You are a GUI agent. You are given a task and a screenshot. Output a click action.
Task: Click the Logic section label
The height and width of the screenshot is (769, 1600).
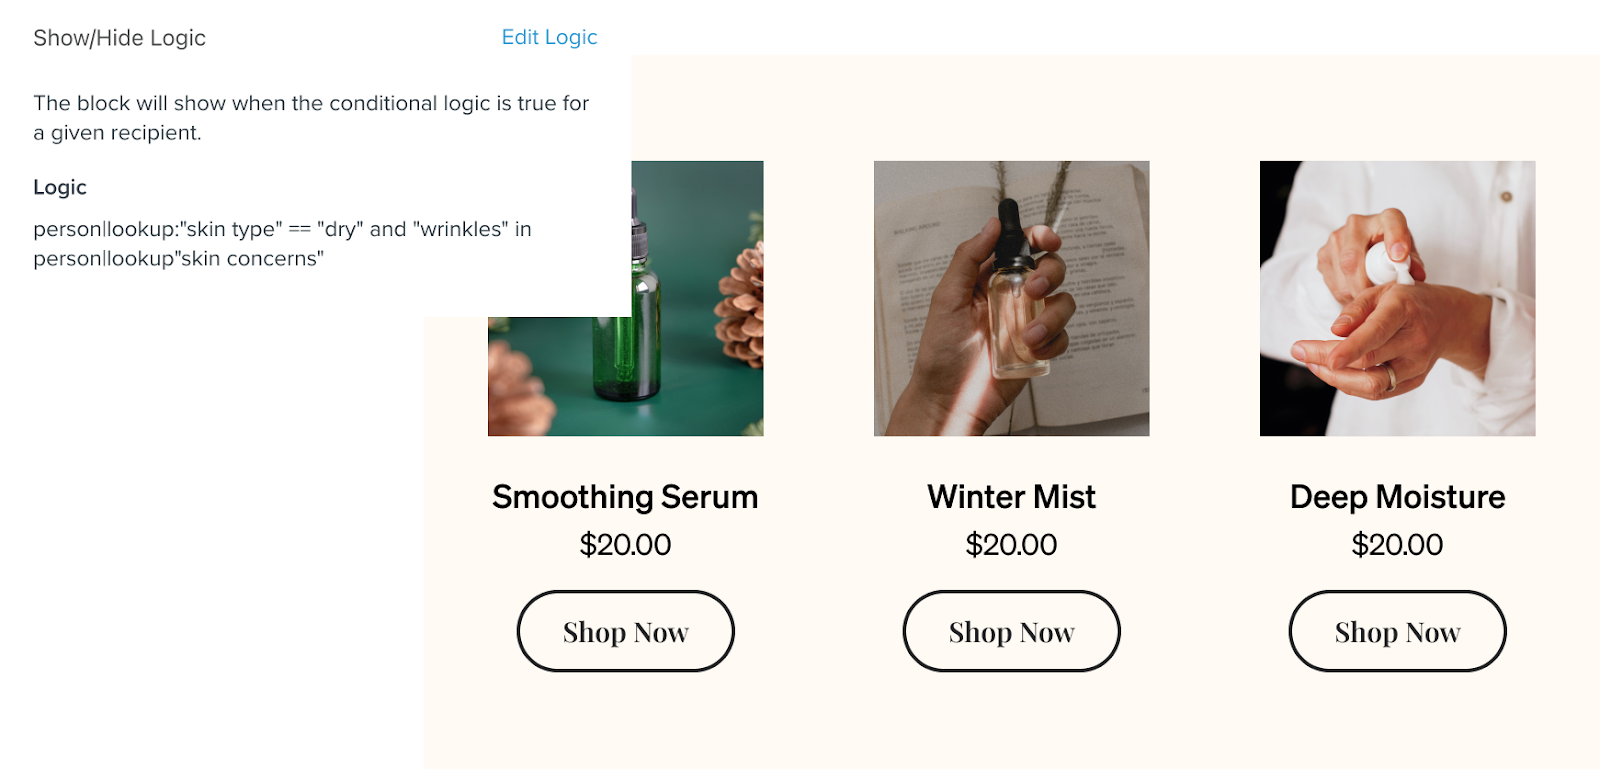(60, 187)
